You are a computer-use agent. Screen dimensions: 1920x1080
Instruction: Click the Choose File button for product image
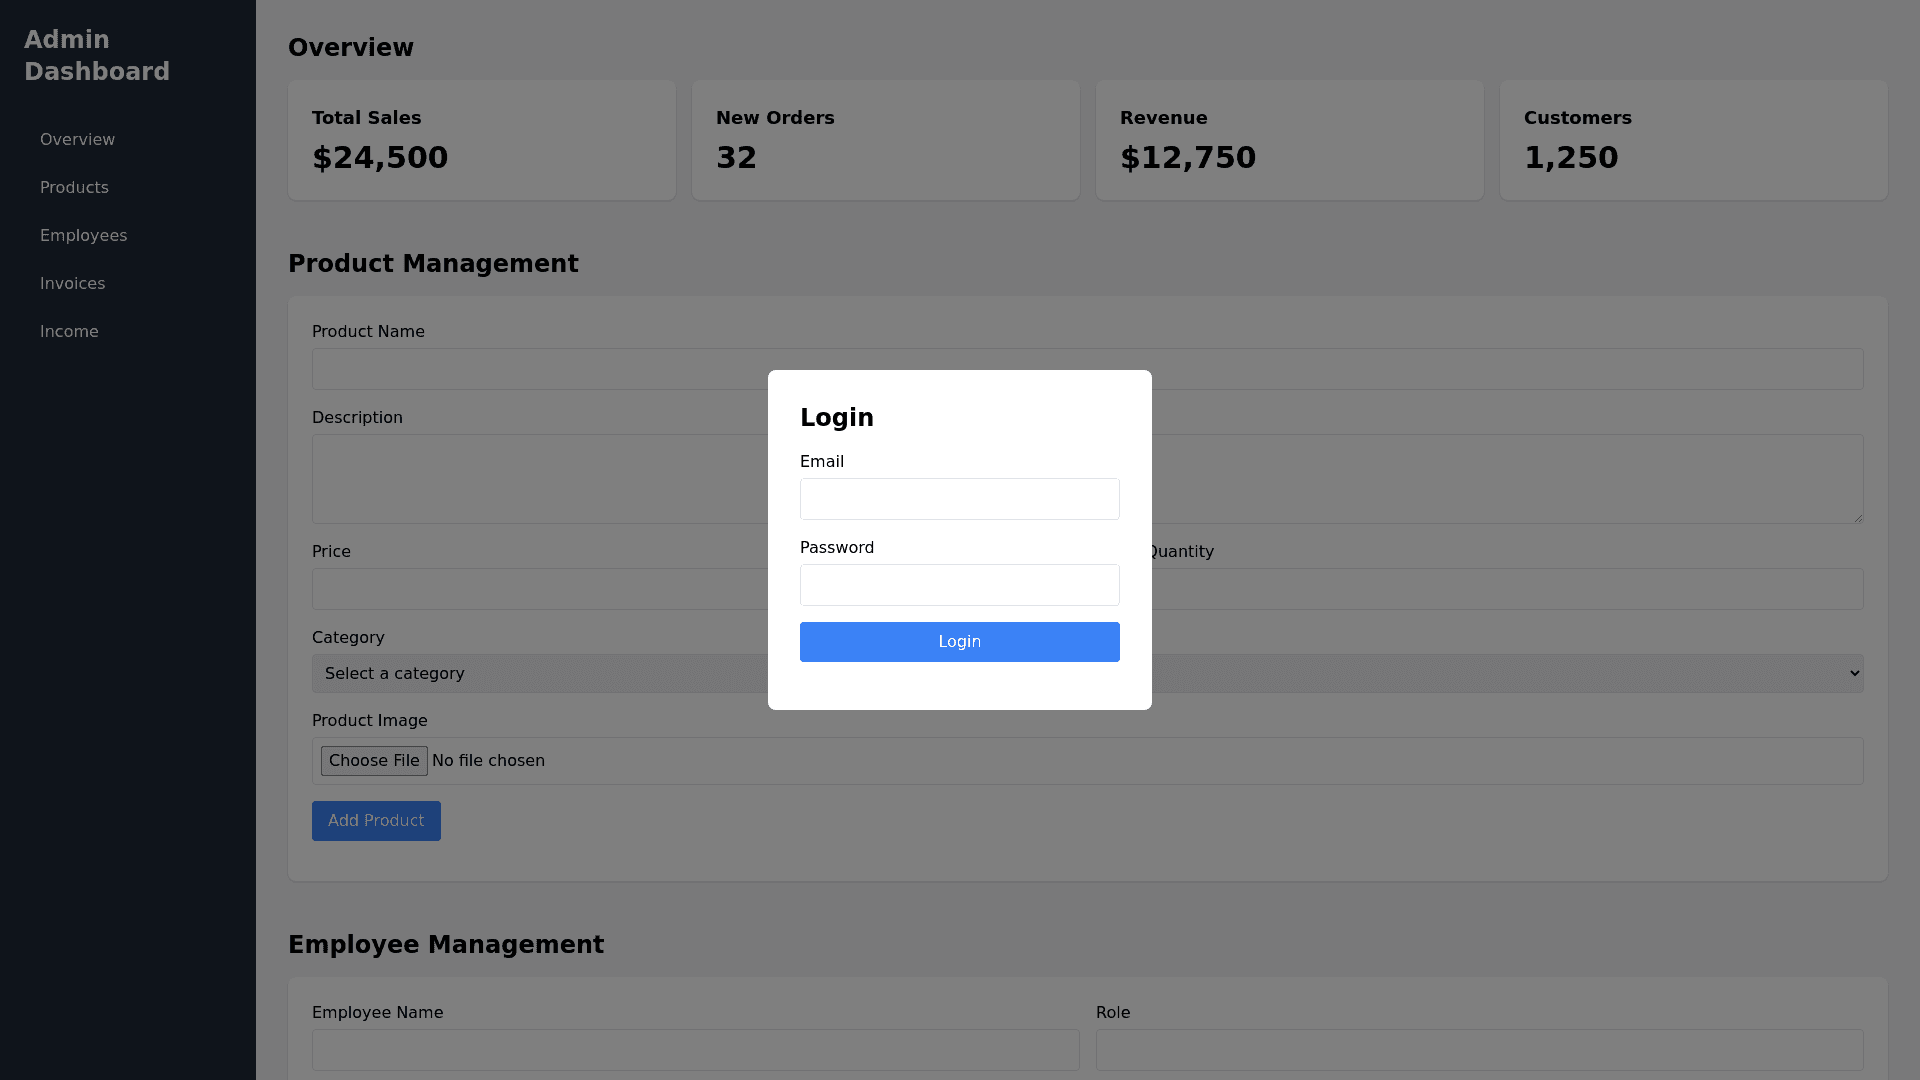[374, 760]
